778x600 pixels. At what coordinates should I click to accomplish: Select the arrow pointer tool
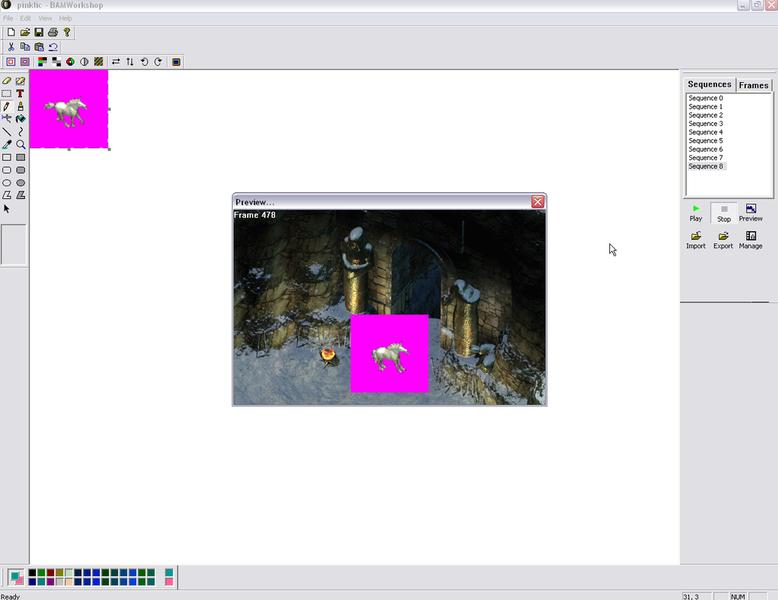coord(6,208)
